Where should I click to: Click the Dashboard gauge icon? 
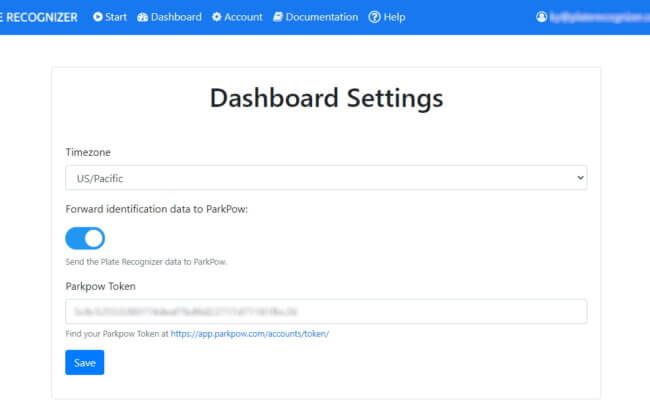click(x=143, y=17)
